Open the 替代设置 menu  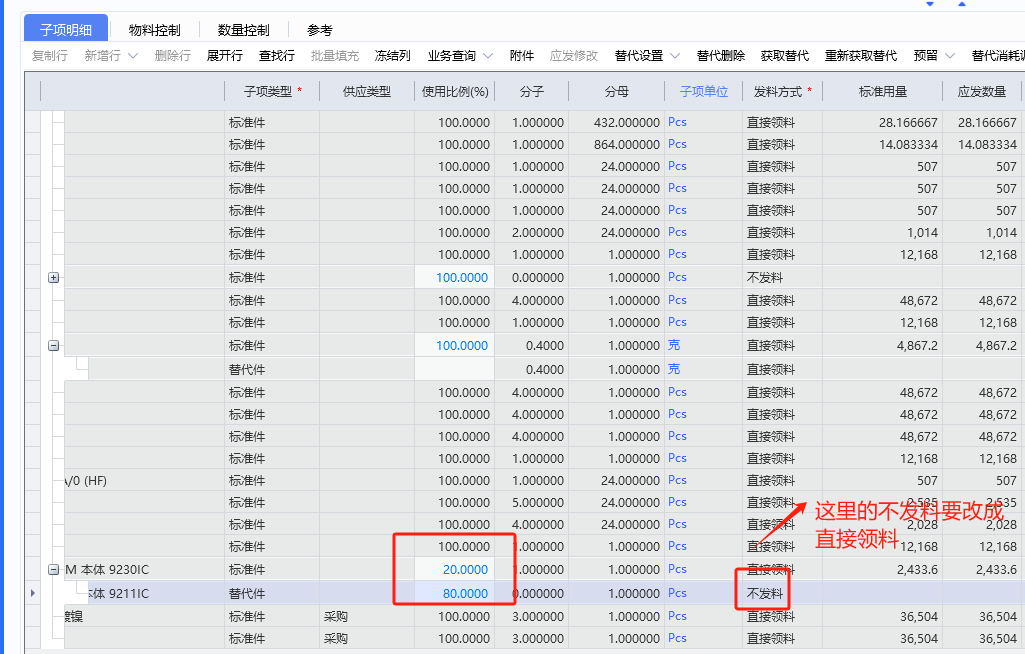[x=639, y=56]
